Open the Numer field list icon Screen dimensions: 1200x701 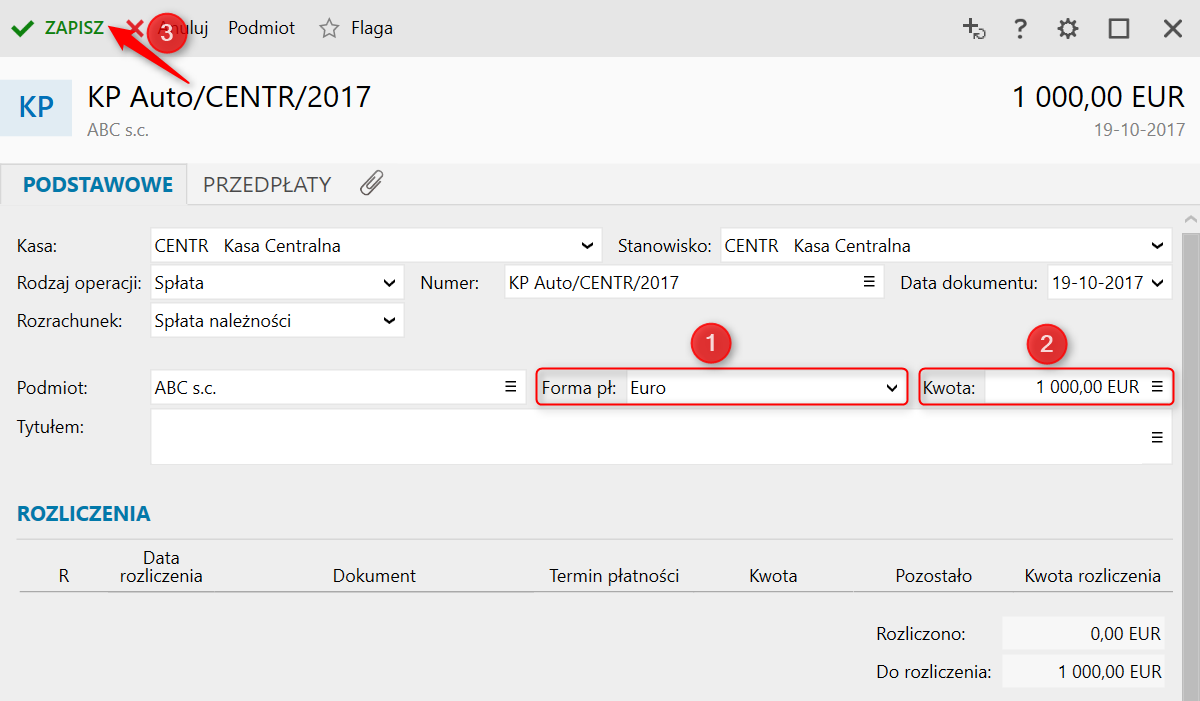pos(869,283)
